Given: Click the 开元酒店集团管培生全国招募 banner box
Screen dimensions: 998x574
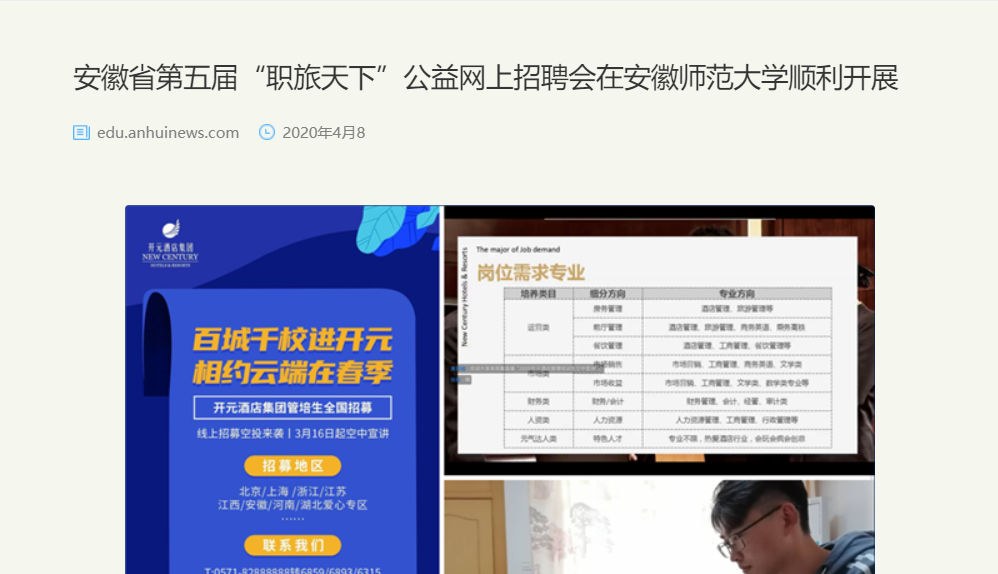Looking at the screenshot, I should click(x=293, y=407).
